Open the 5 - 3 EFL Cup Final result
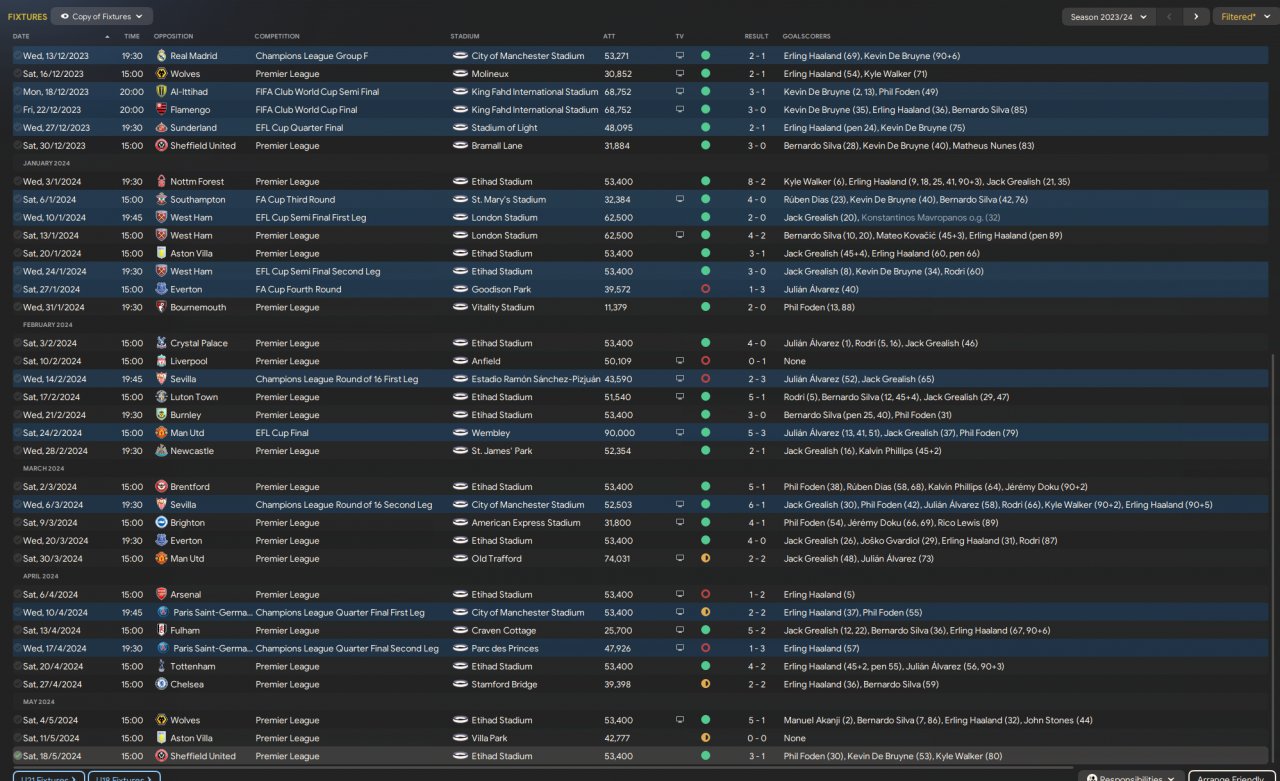Screen dimensions: 1280x781 click(757, 434)
